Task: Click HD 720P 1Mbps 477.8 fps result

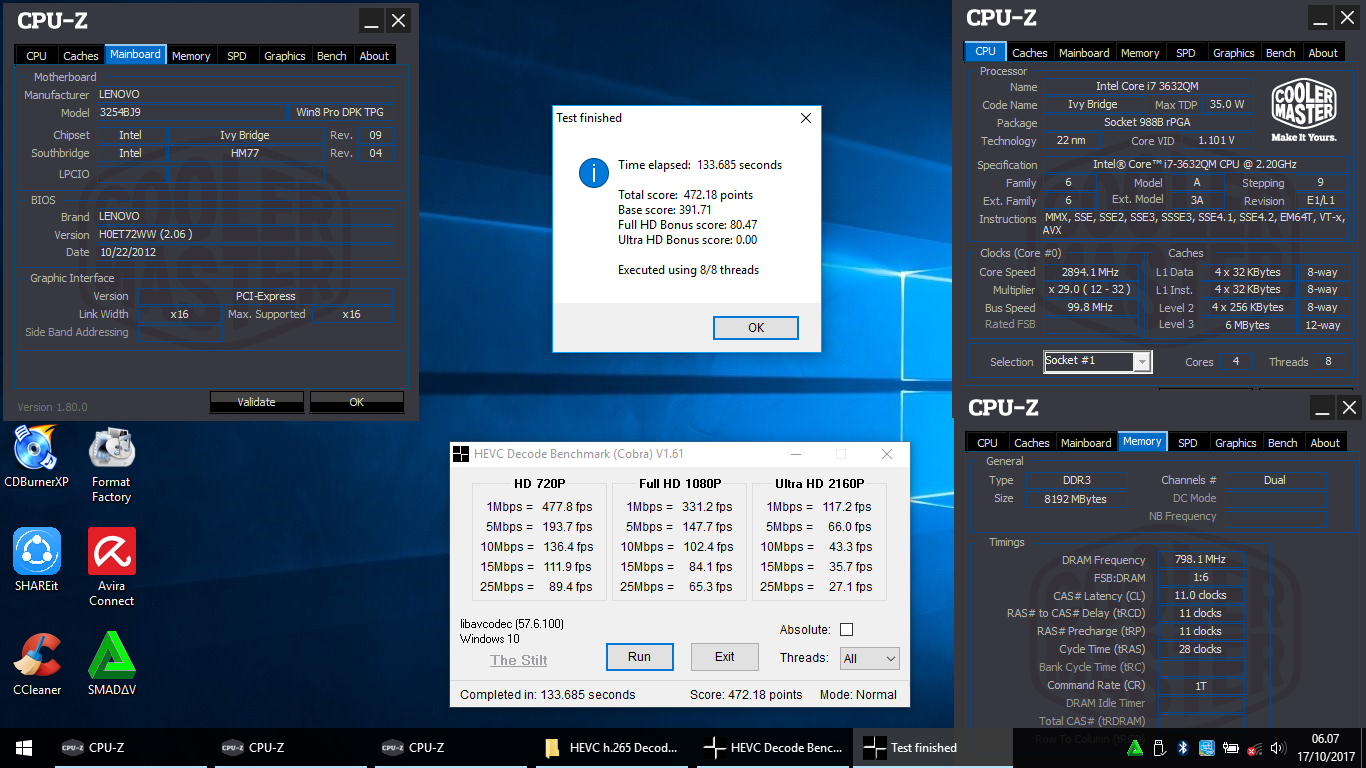Action: (539, 507)
